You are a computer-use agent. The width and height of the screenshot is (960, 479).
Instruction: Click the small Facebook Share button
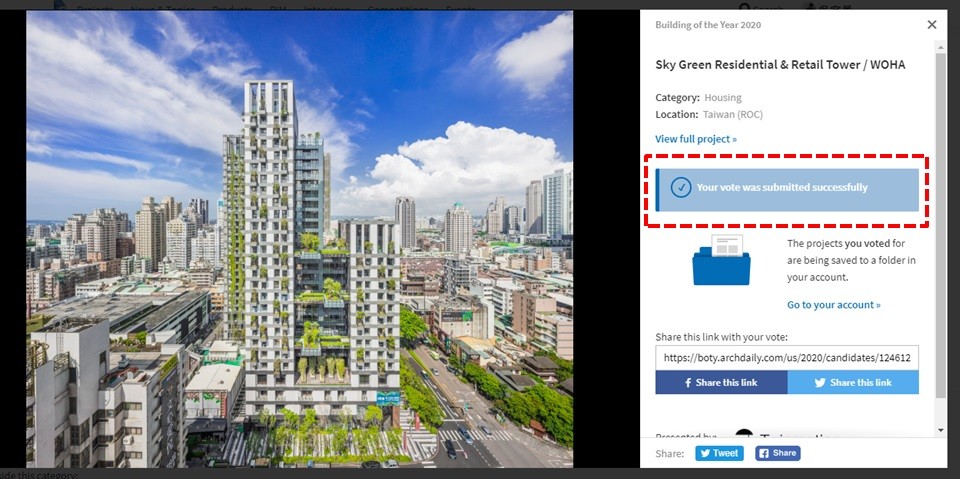coord(778,453)
